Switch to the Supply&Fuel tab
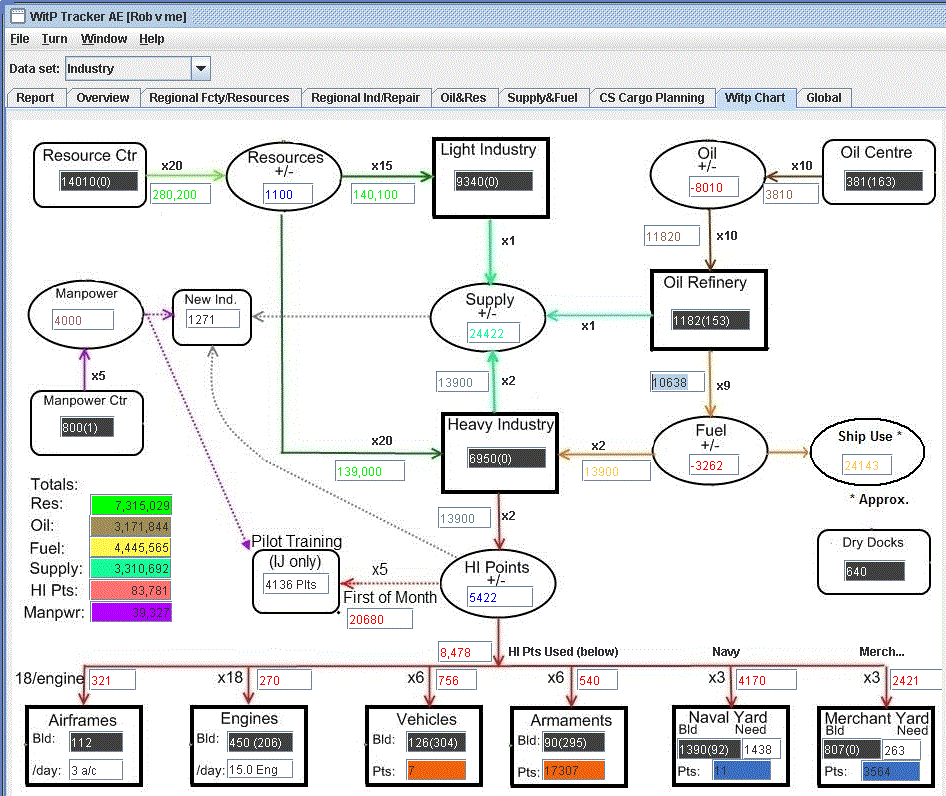Image resolution: width=946 pixels, height=796 pixels. point(542,98)
